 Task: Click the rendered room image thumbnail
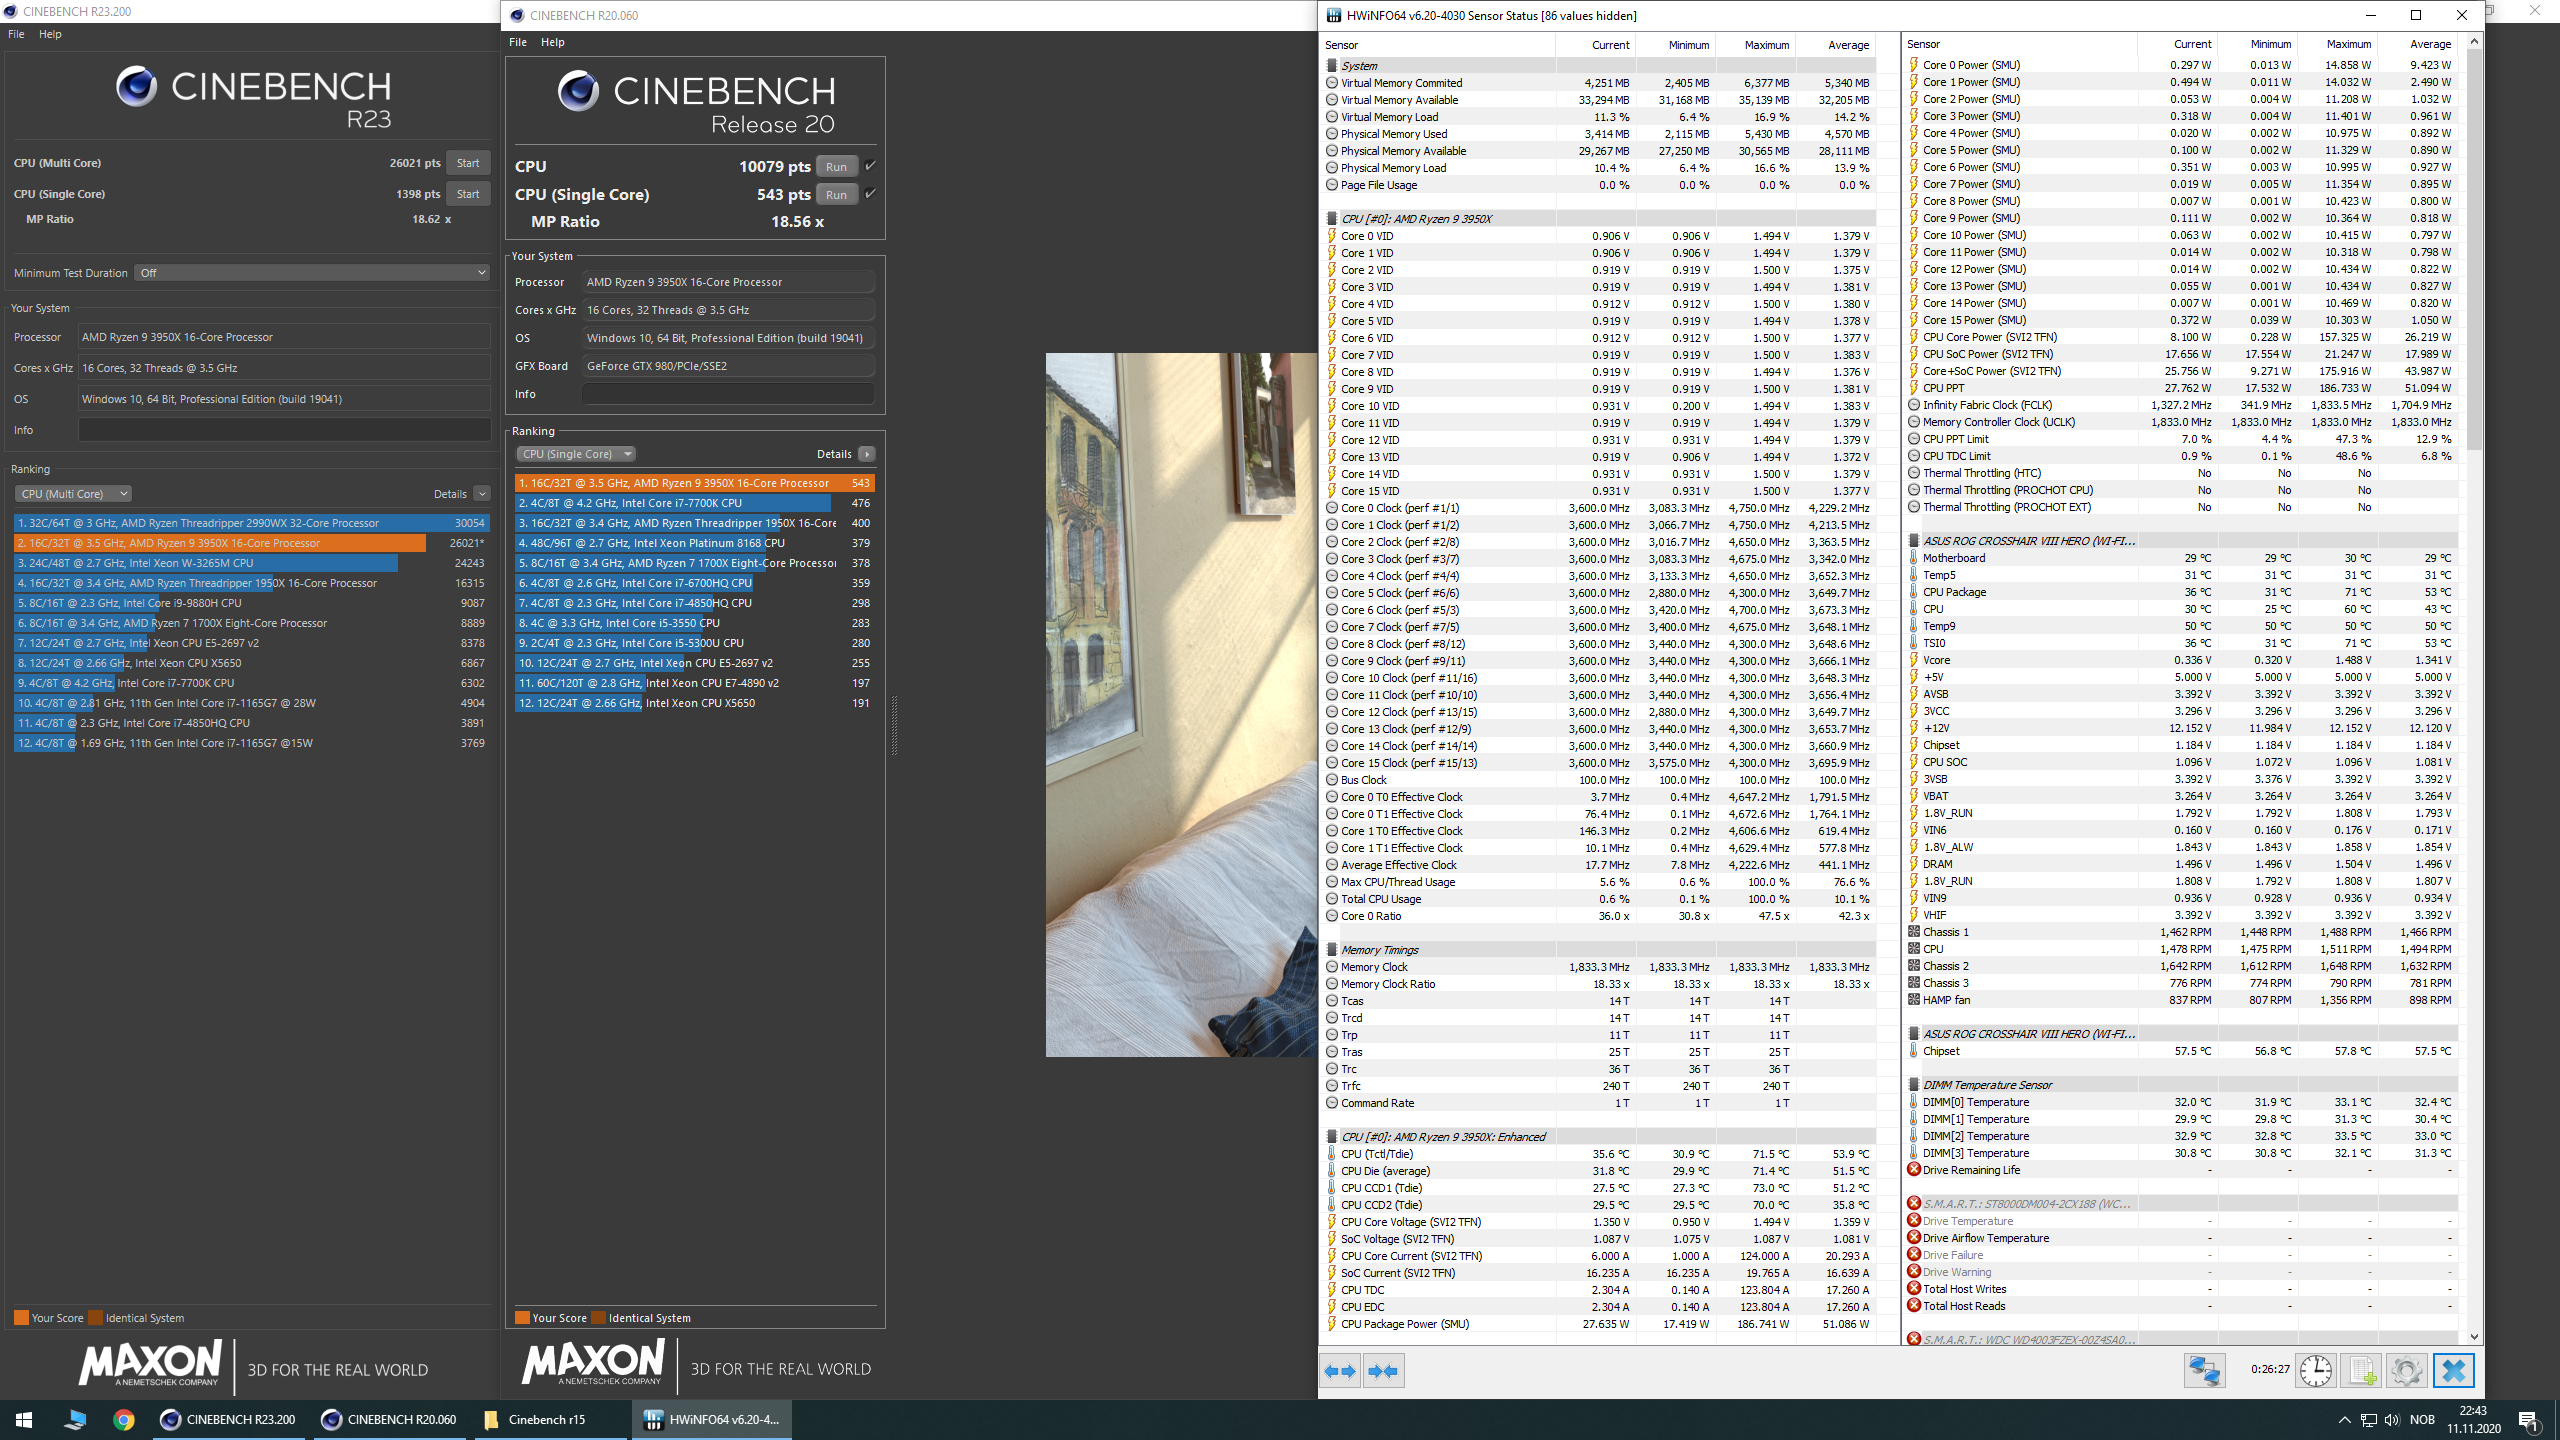point(1181,705)
